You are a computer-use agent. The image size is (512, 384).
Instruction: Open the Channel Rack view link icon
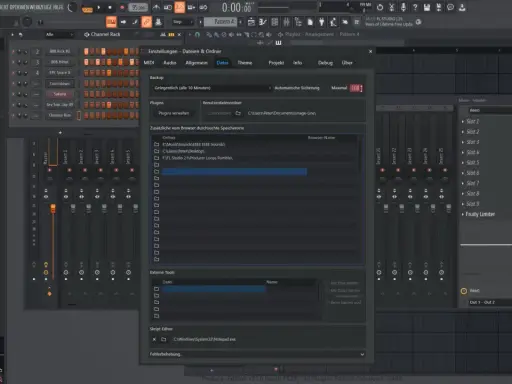click(x=146, y=22)
